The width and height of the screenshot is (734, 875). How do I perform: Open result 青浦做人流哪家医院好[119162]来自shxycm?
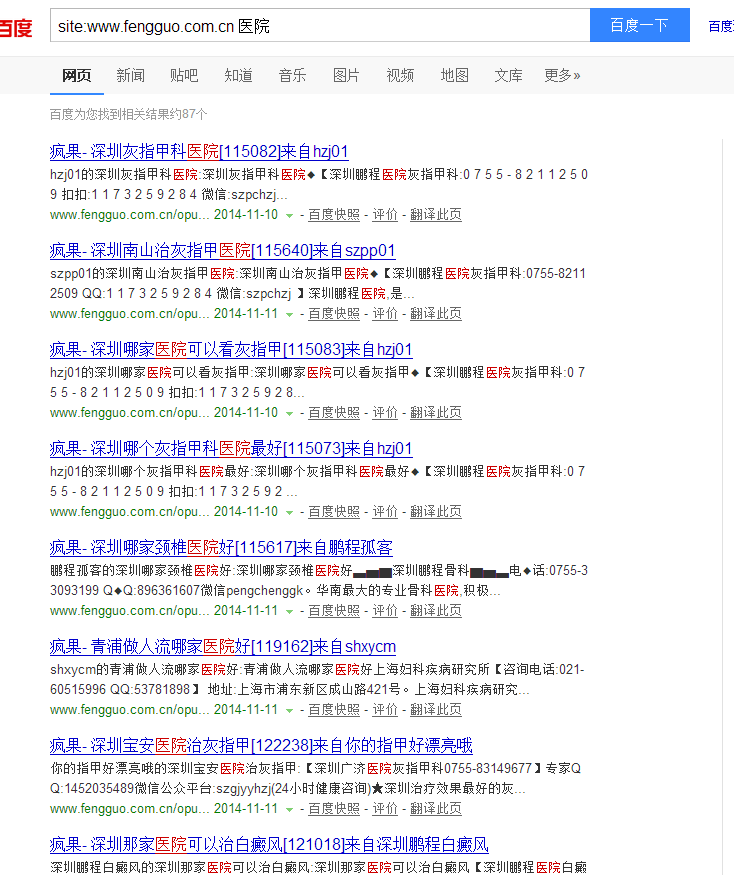(x=223, y=646)
